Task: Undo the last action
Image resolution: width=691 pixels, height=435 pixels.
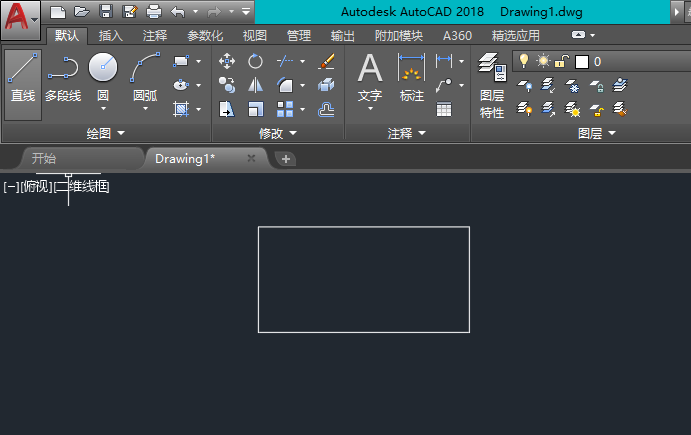Action: pos(178,12)
